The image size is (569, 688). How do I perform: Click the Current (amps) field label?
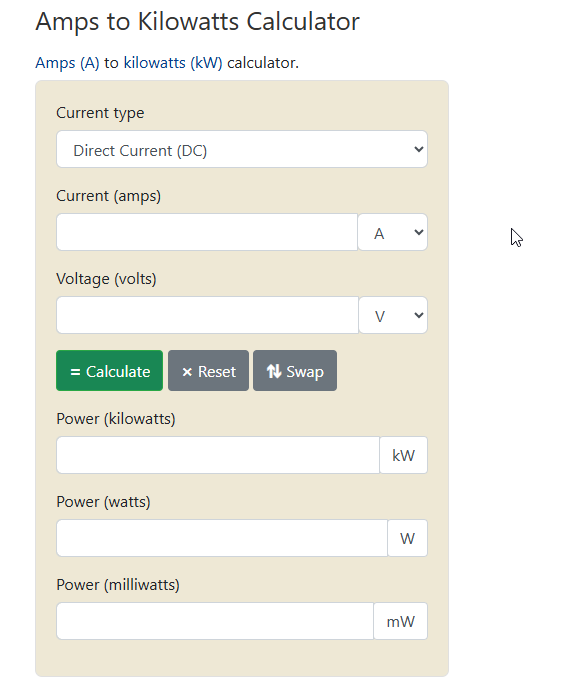[x=108, y=196]
